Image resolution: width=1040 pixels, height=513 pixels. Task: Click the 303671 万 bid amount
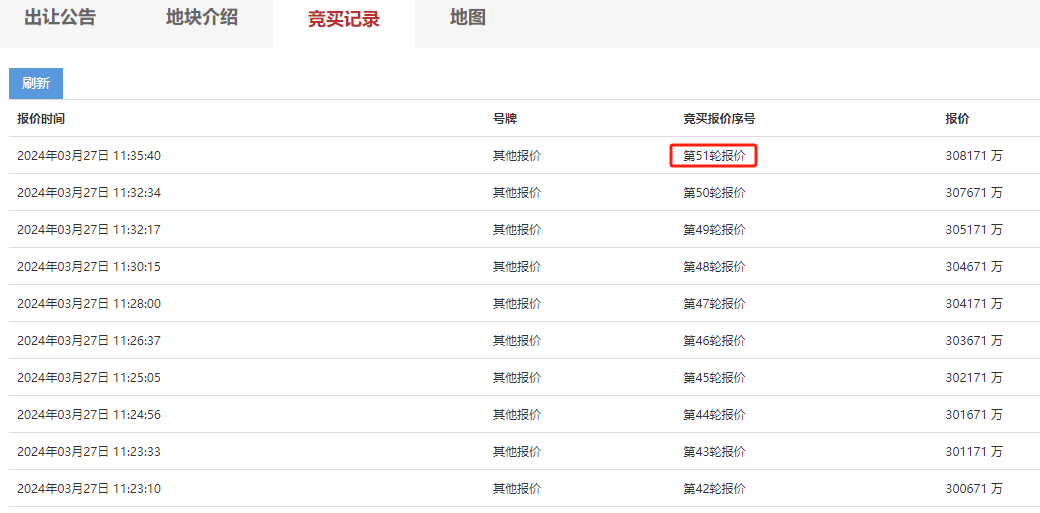tap(973, 341)
